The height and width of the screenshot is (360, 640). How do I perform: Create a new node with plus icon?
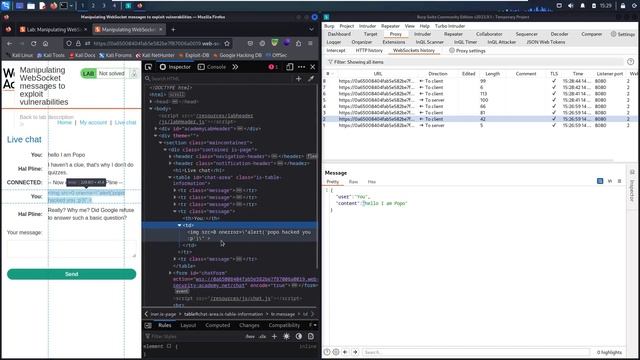pyautogui.click(x=299, y=78)
